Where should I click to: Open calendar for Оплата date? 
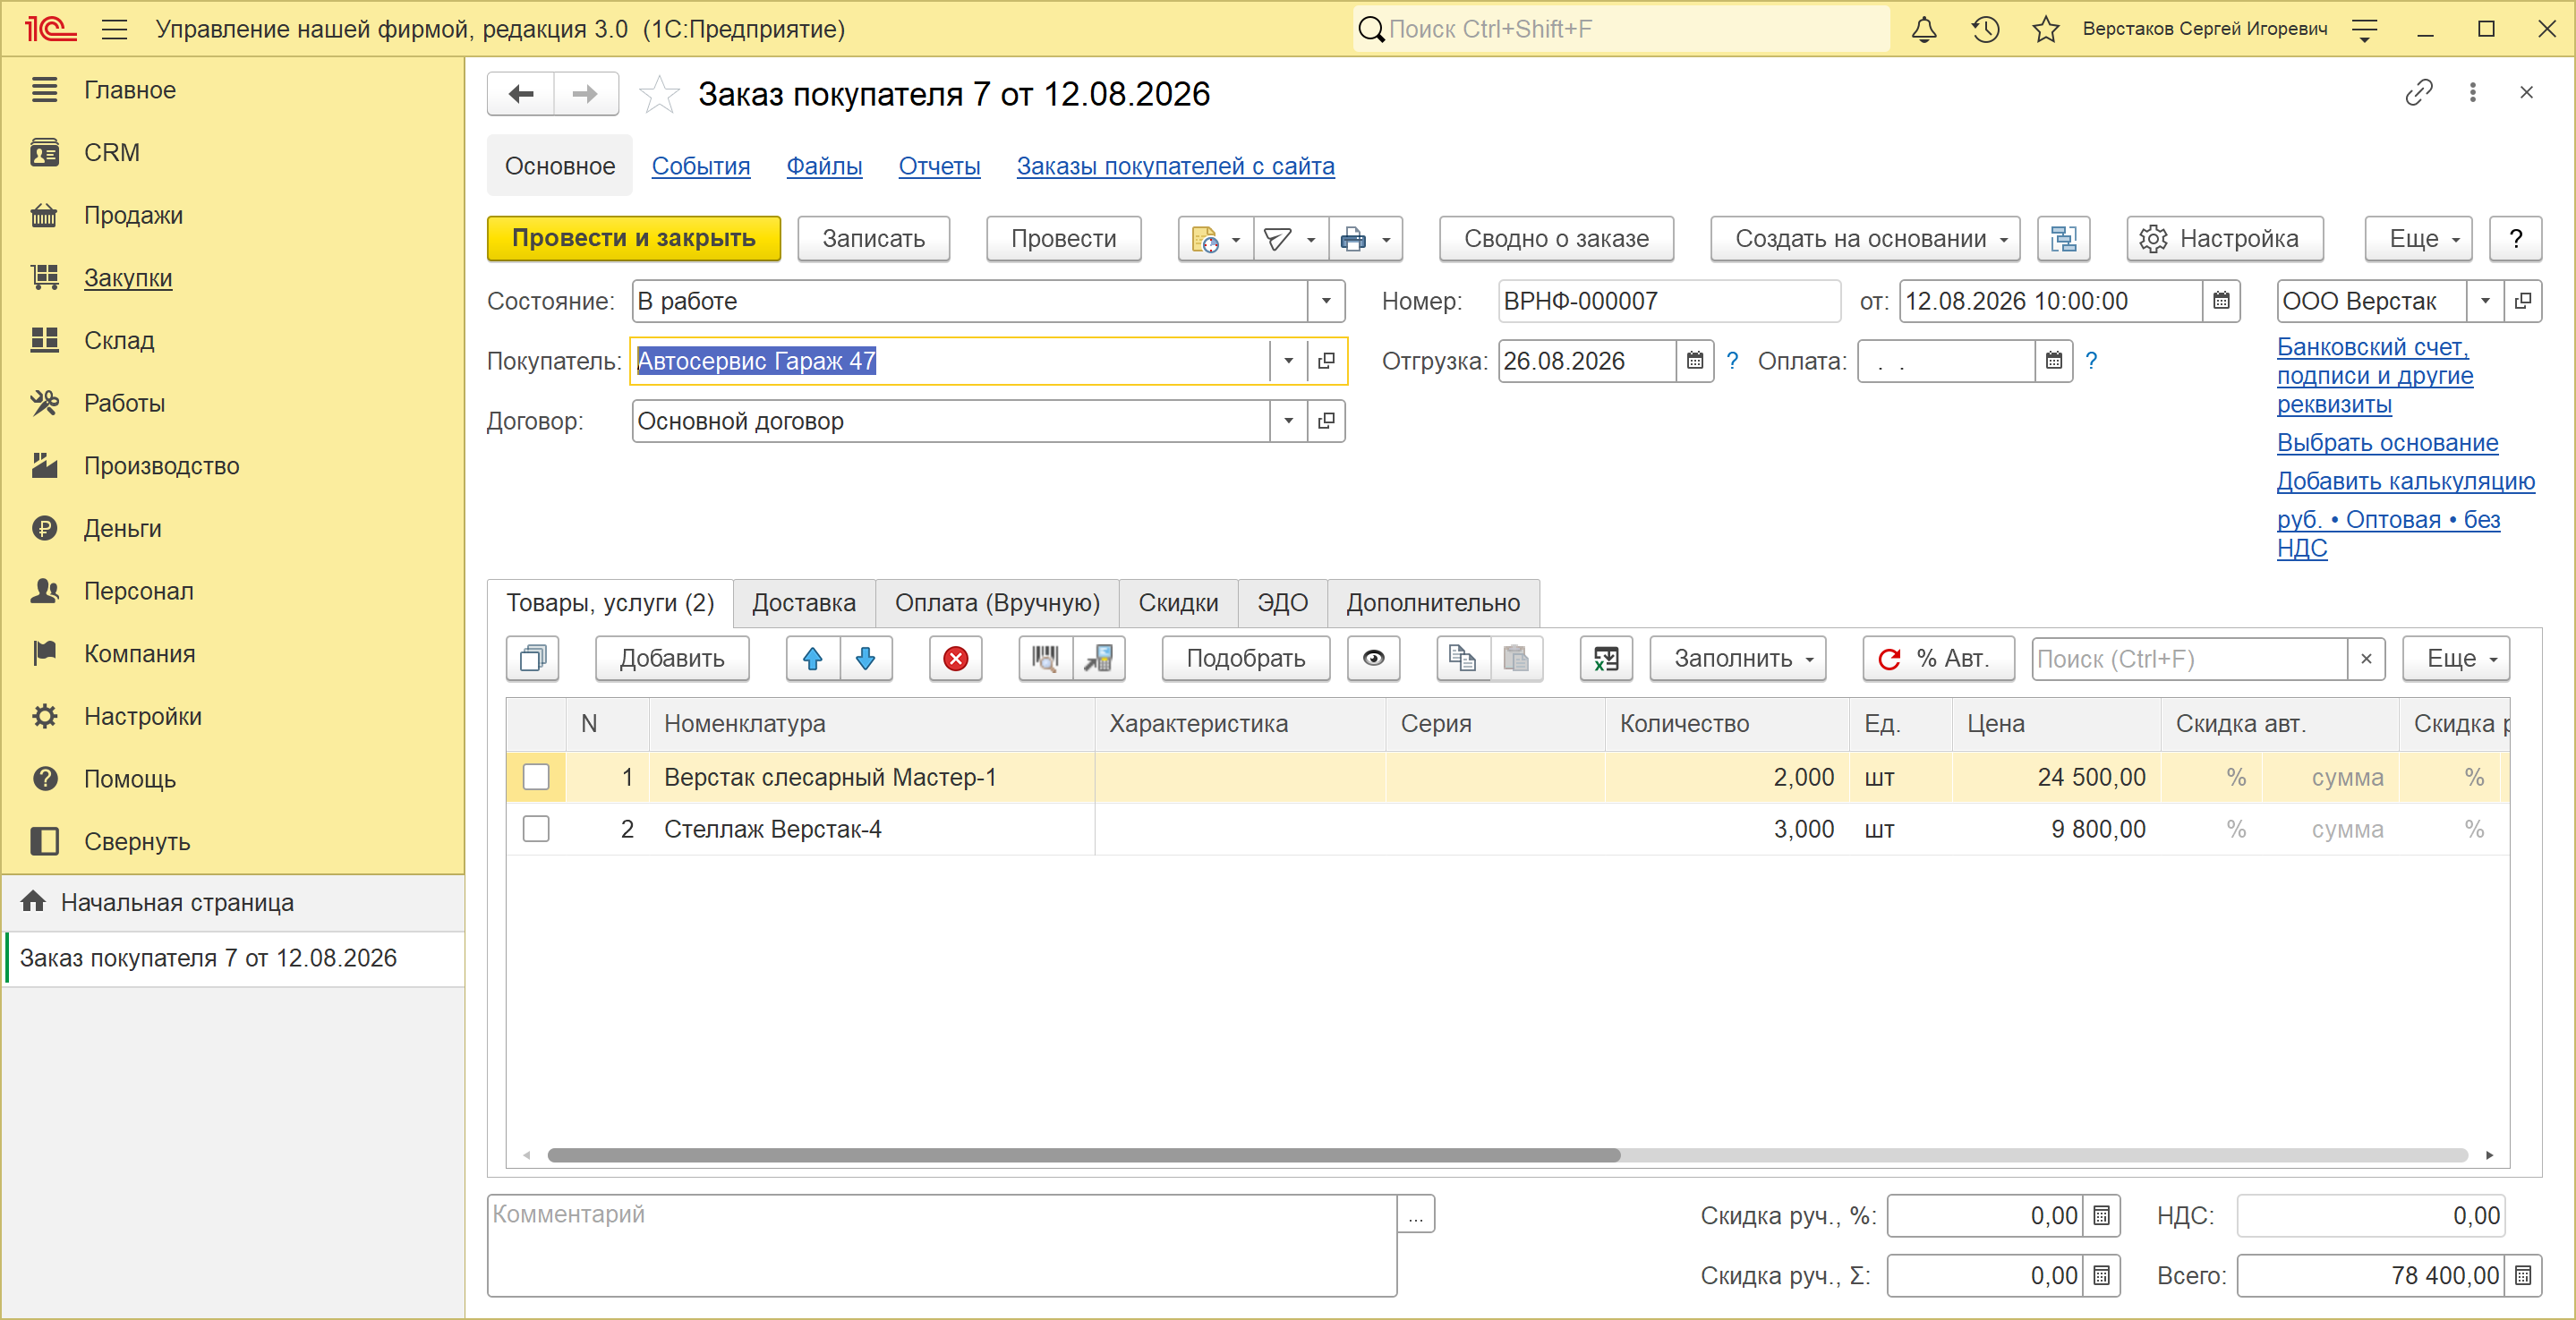[2054, 361]
